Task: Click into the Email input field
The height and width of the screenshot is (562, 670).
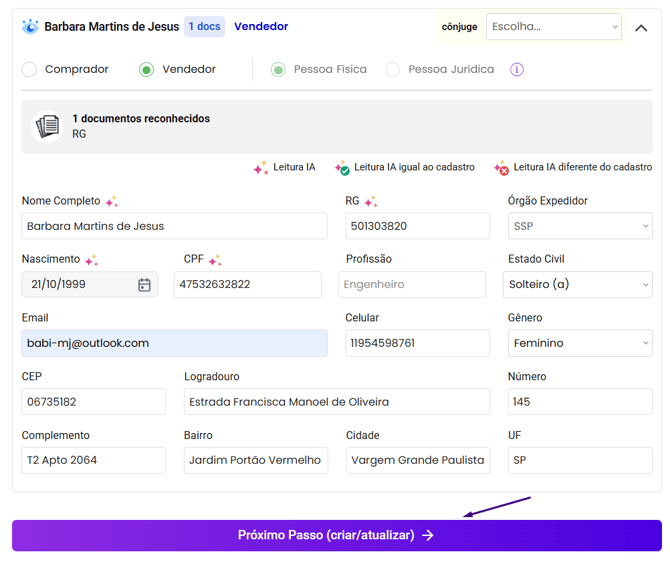Action: [x=174, y=343]
